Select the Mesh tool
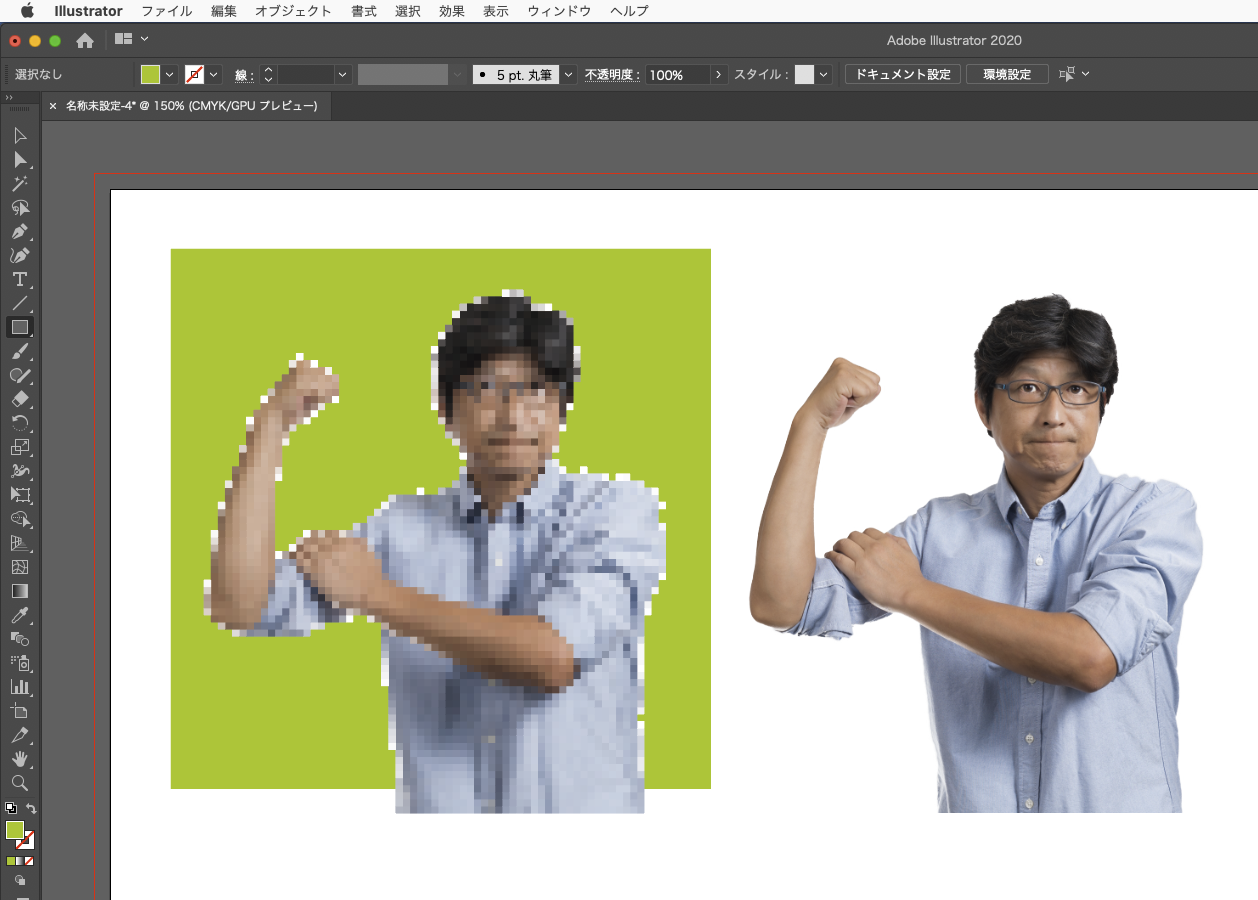1258x900 pixels. click(20, 567)
